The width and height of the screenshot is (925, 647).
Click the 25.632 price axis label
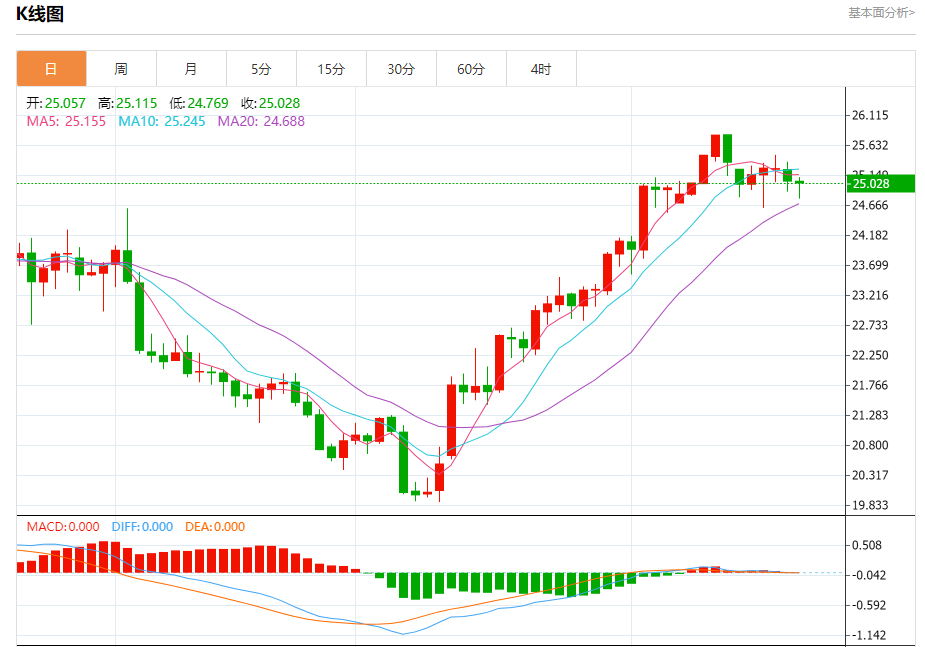870,145
